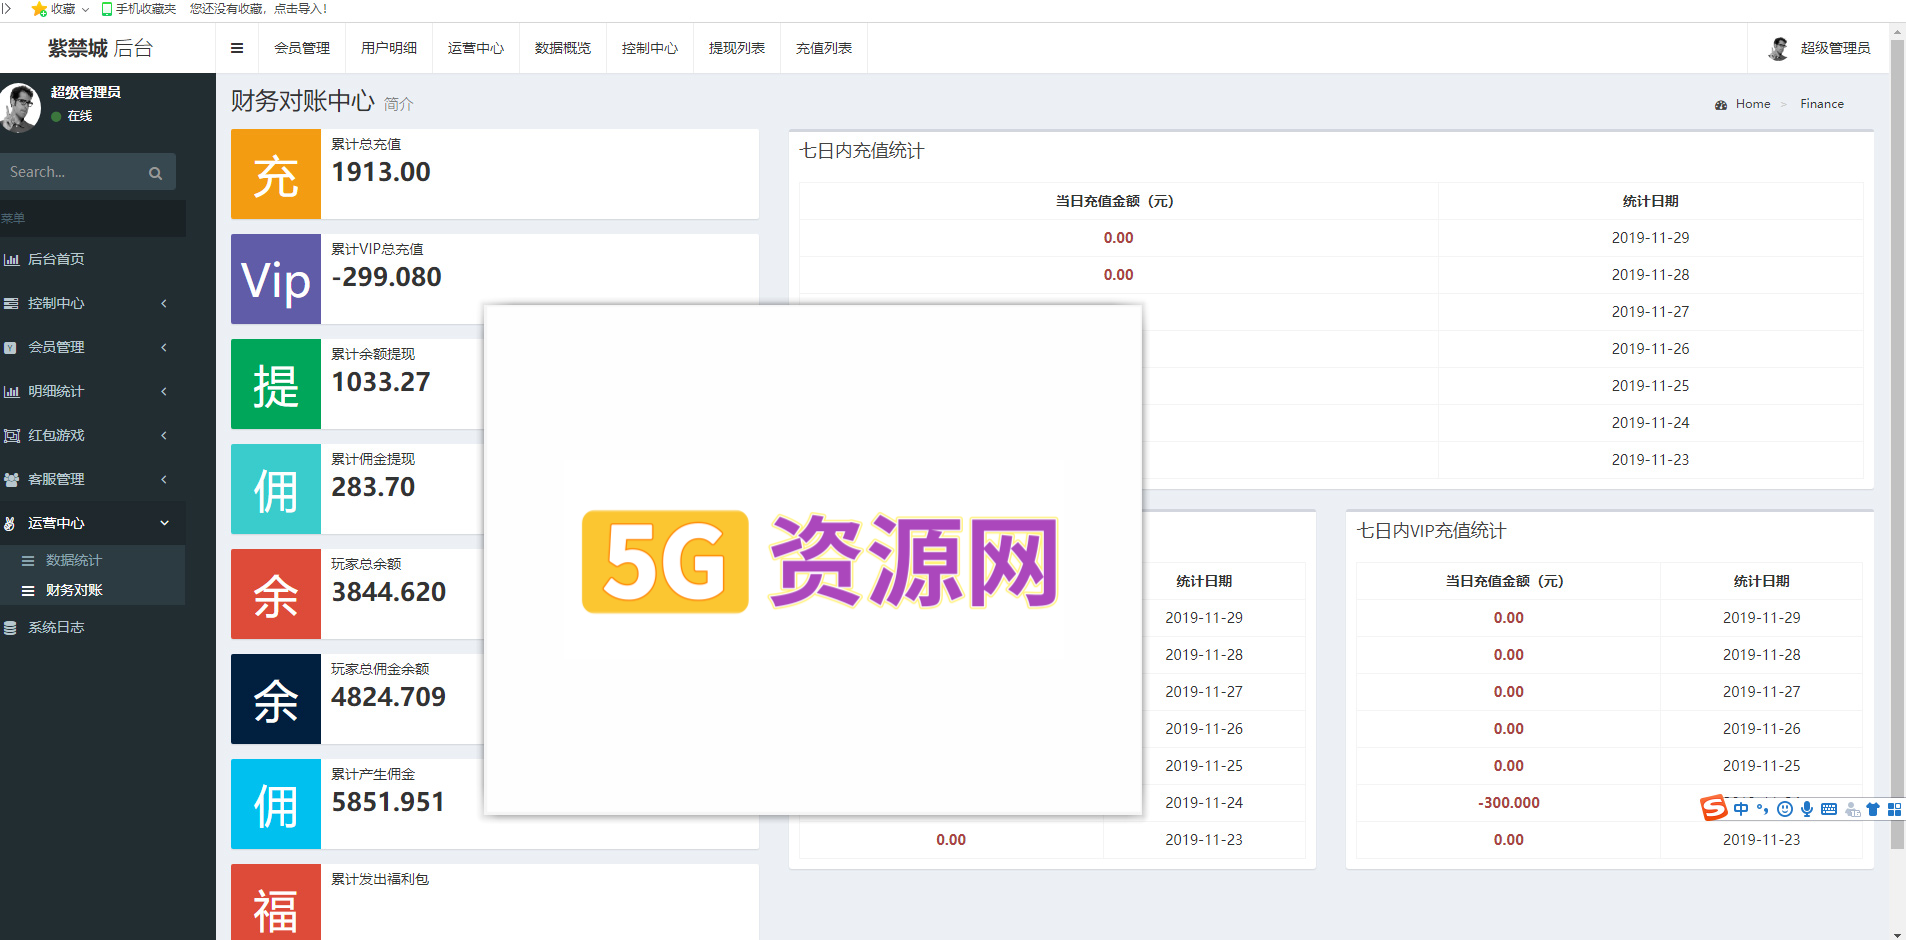
Task: Open the 数据概览 top navigation tab
Action: click(x=563, y=48)
